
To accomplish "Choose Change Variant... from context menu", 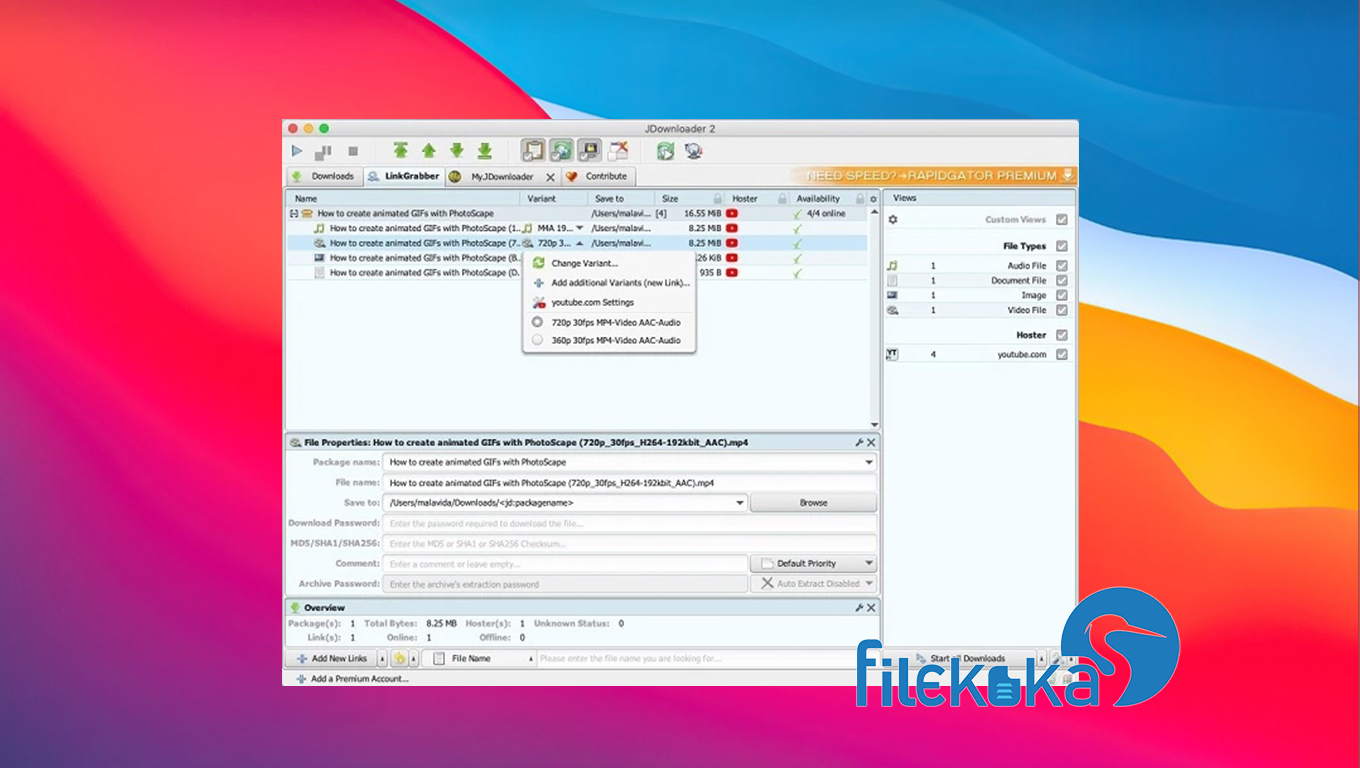I will coord(609,263).
